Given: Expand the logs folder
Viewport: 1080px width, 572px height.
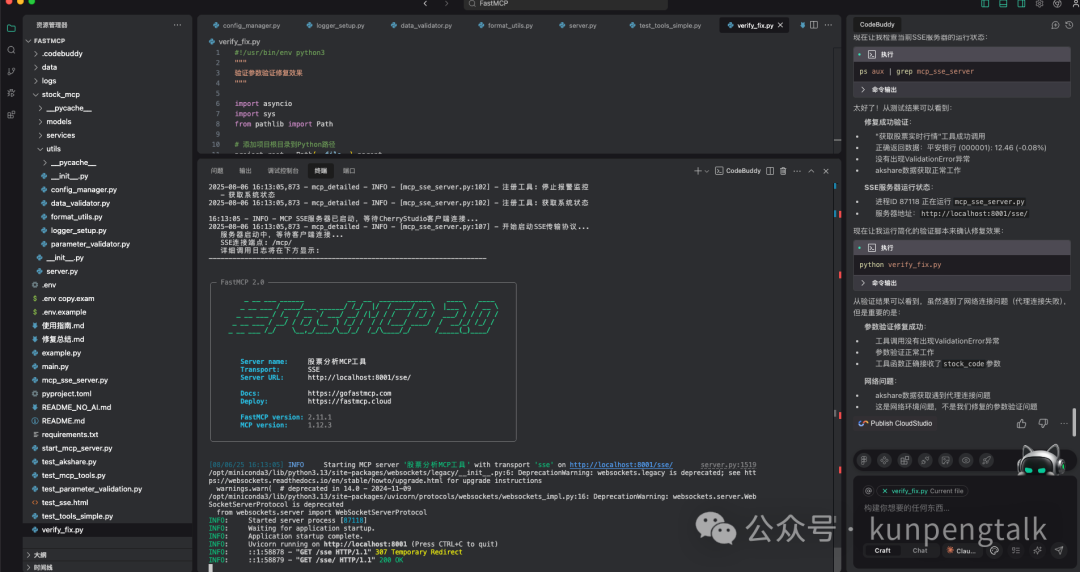Looking at the screenshot, I should 36,81.
